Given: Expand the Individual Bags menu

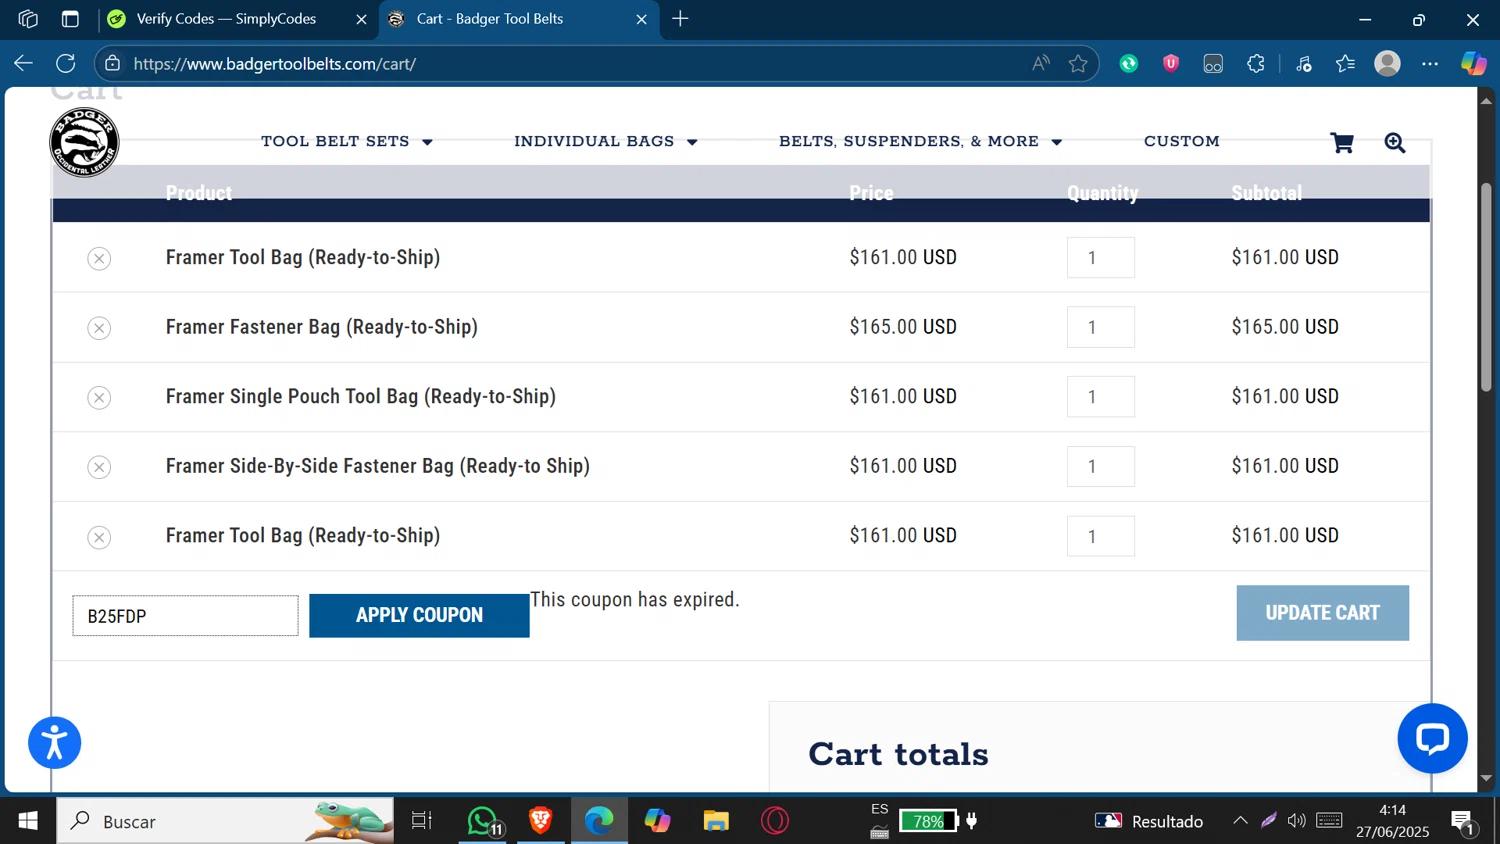Looking at the screenshot, I should pos(606,142).
